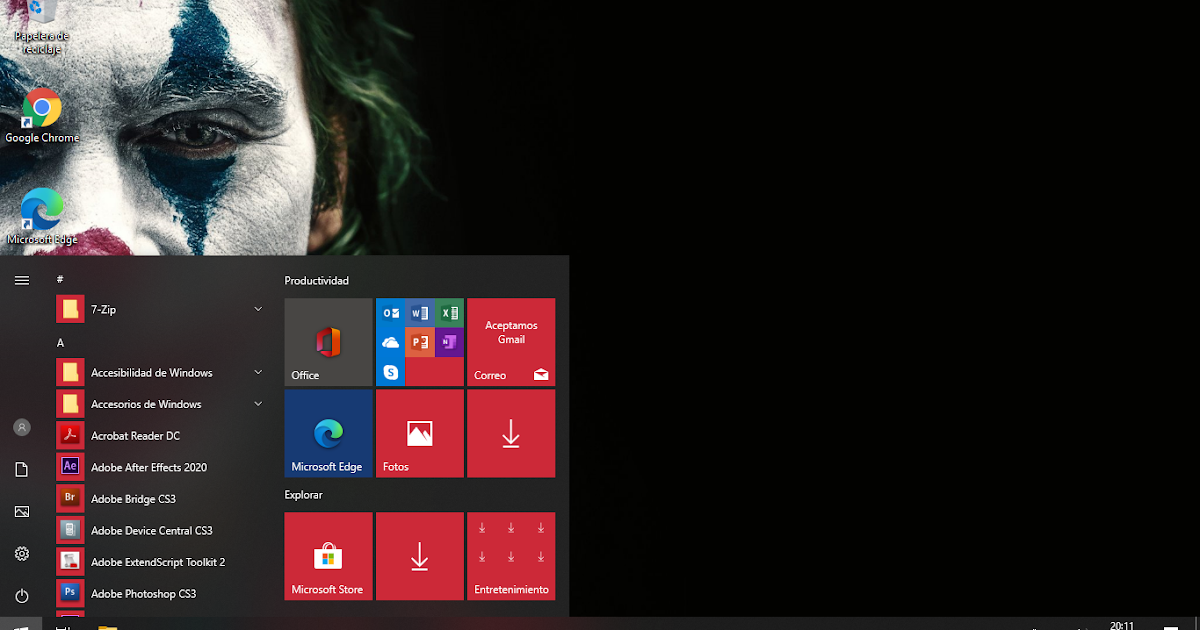
Task: Open OneDrive icon in Office apps tile
Action: [391, 342]
